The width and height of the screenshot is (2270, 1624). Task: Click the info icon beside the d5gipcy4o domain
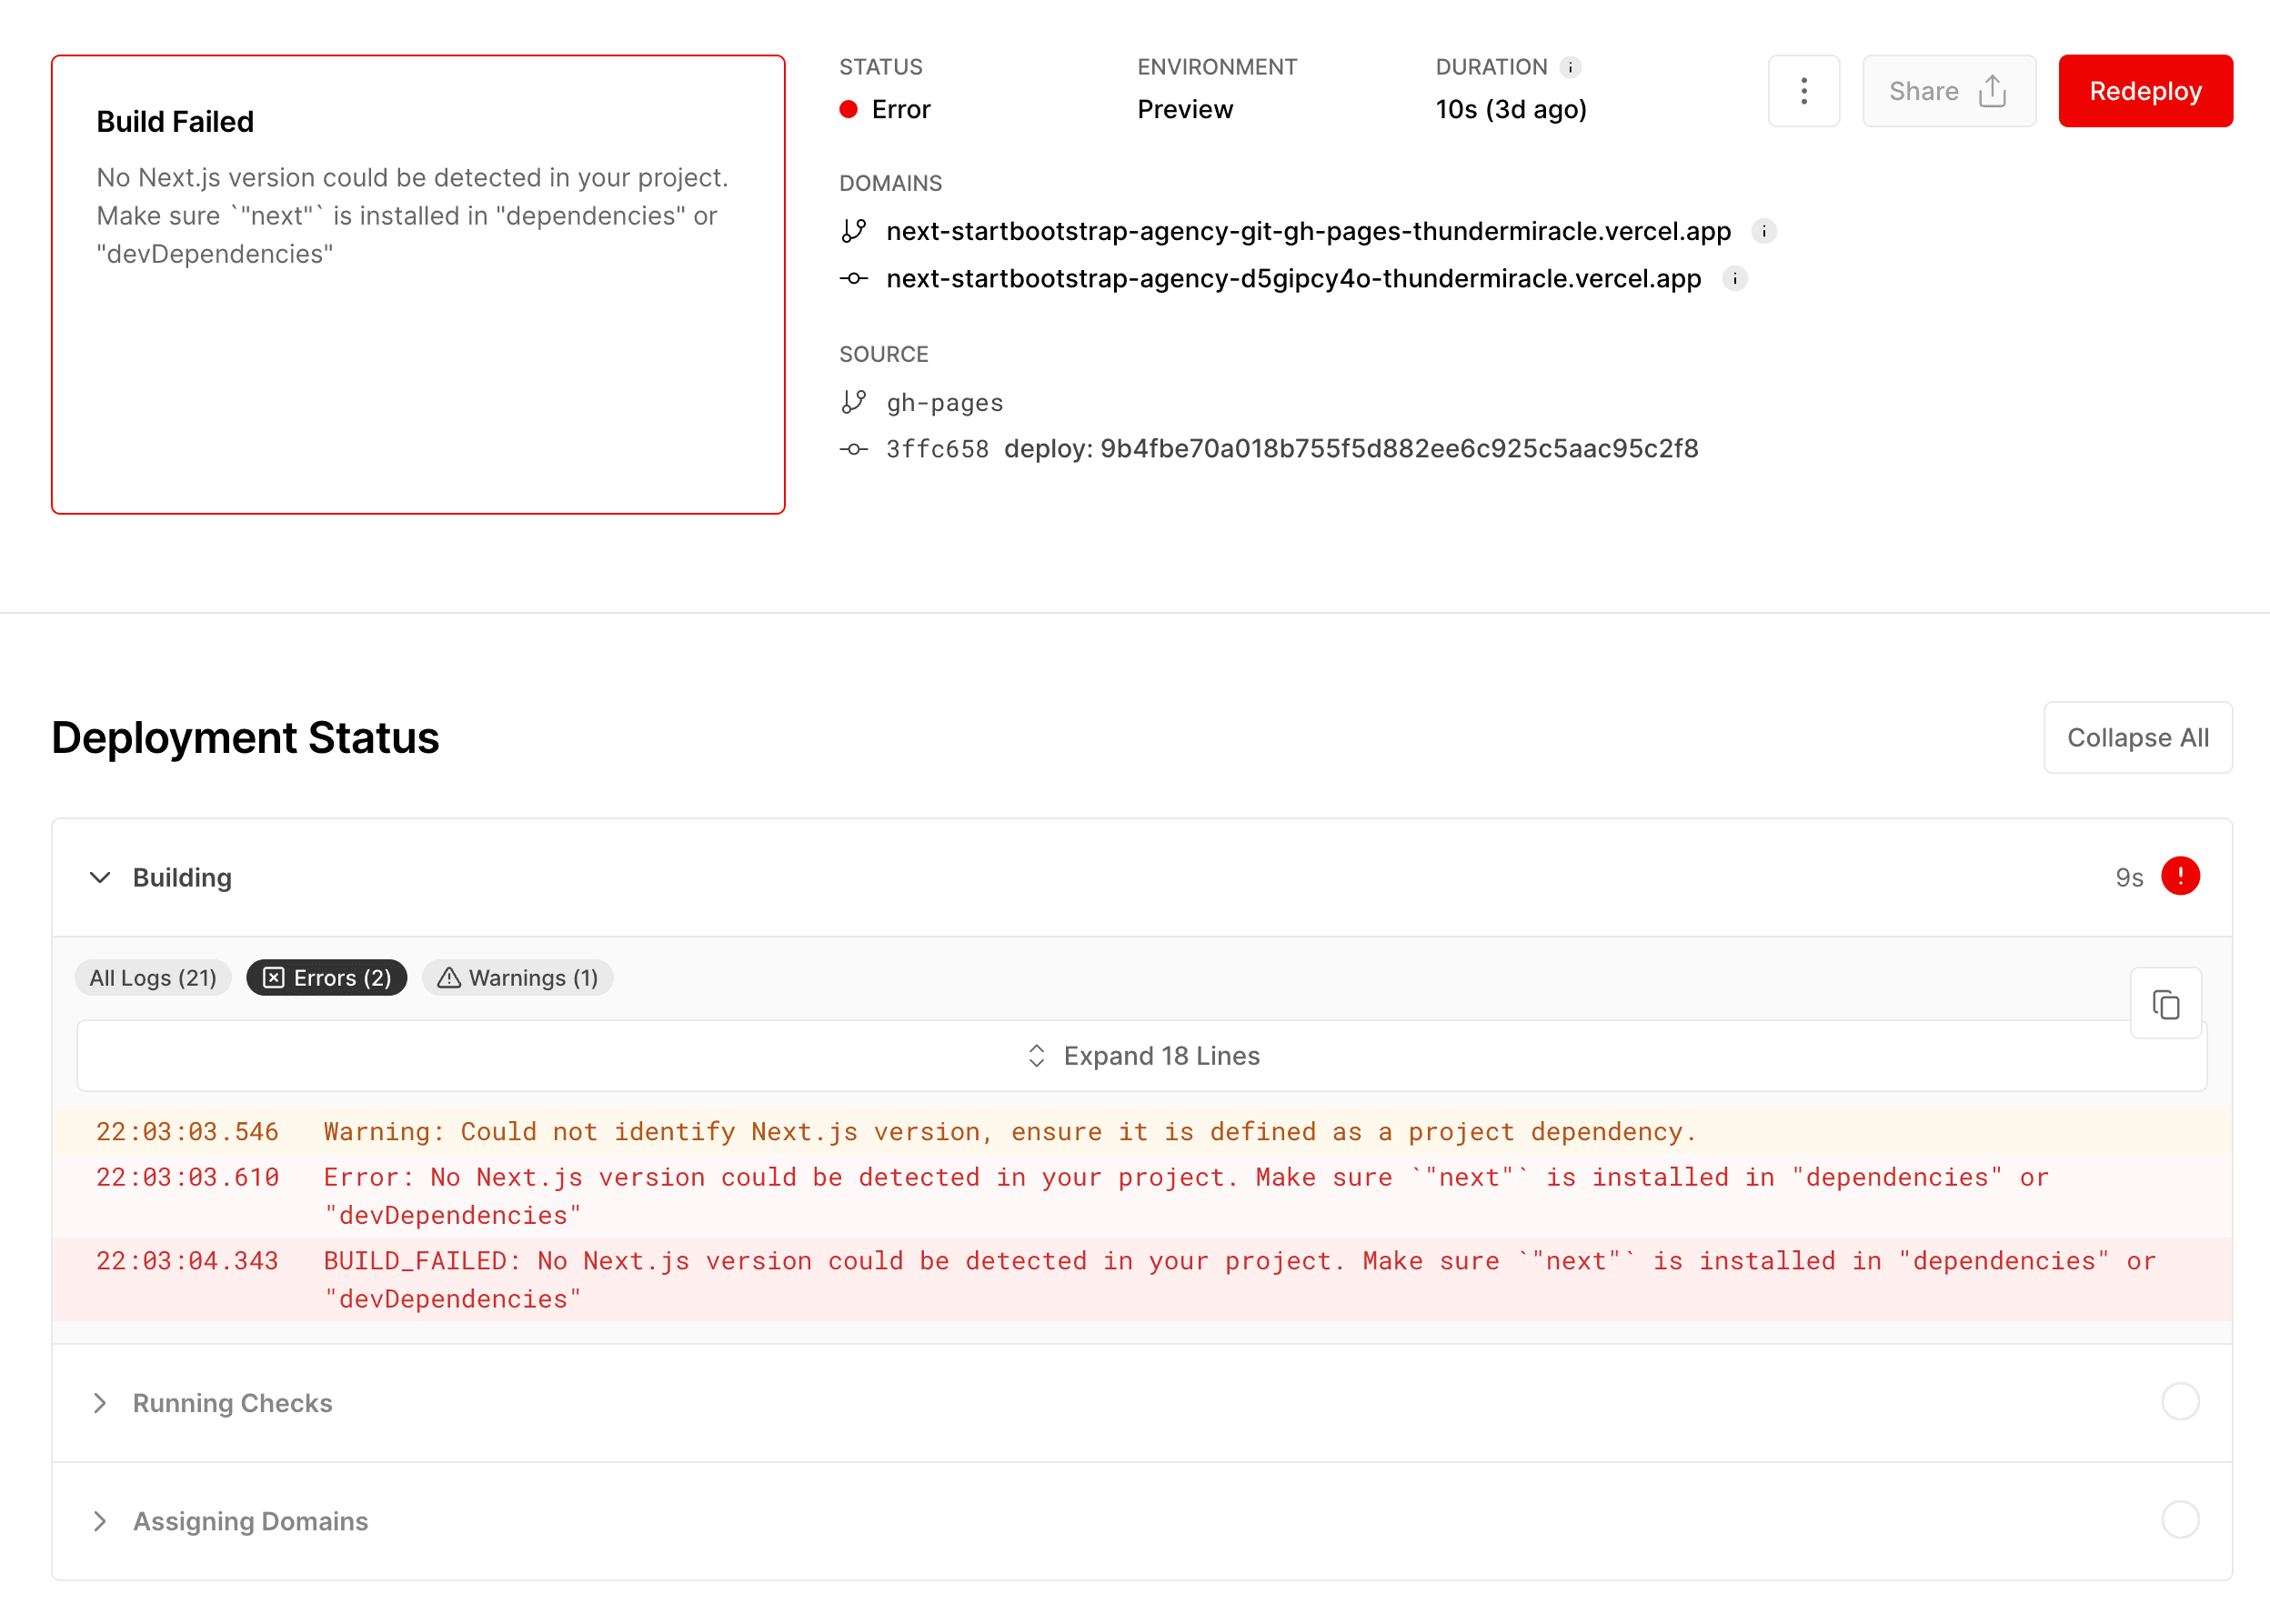pyautogui.click(x=1735, y=279)
